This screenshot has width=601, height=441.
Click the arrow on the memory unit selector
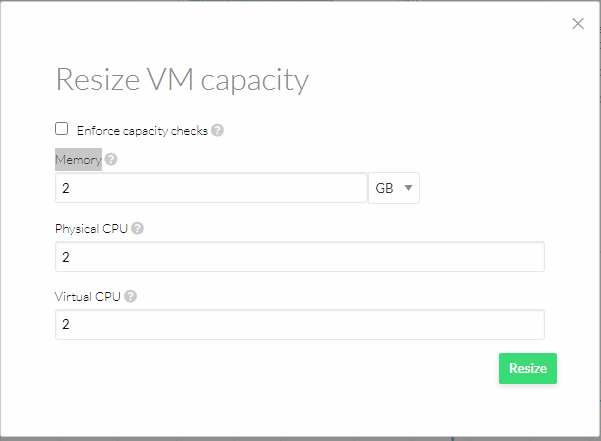click(x=408, y=188)
